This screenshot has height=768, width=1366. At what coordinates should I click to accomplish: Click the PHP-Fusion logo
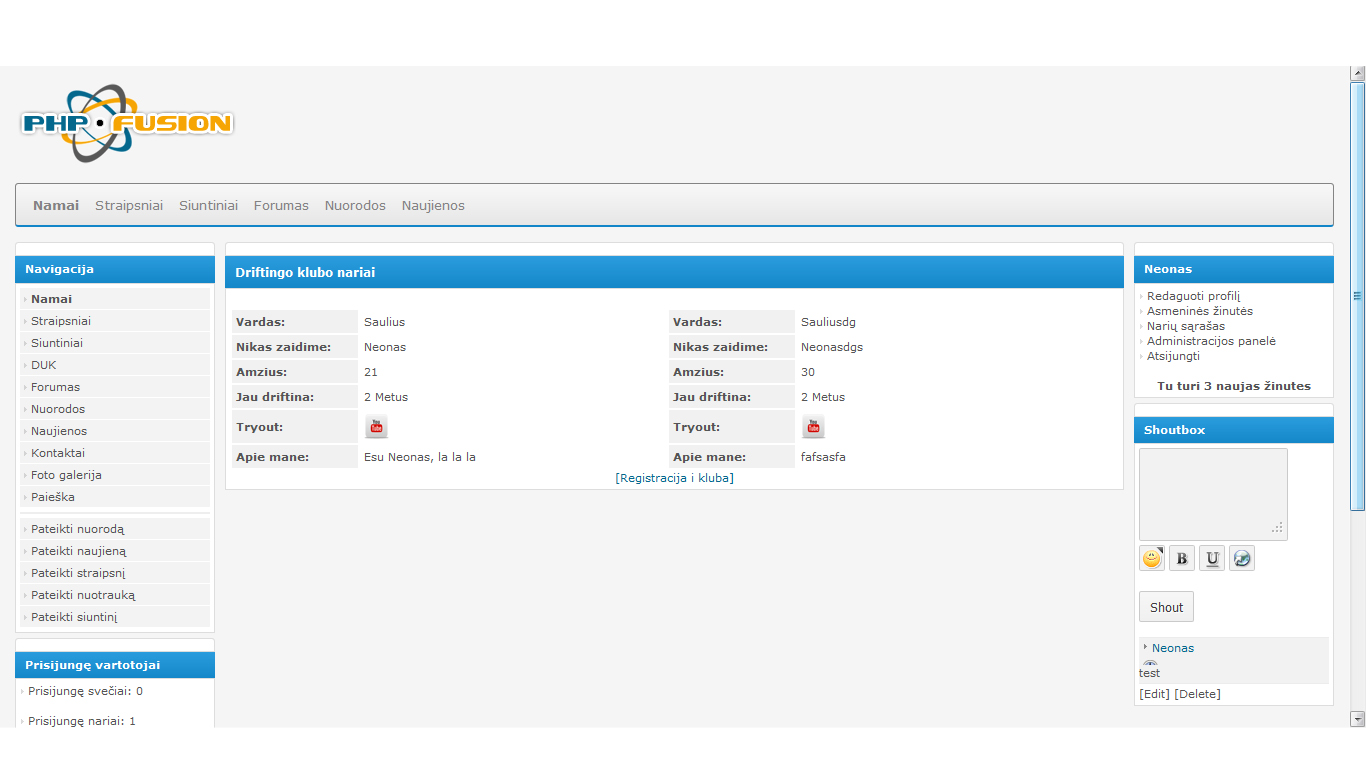[127, 124]
